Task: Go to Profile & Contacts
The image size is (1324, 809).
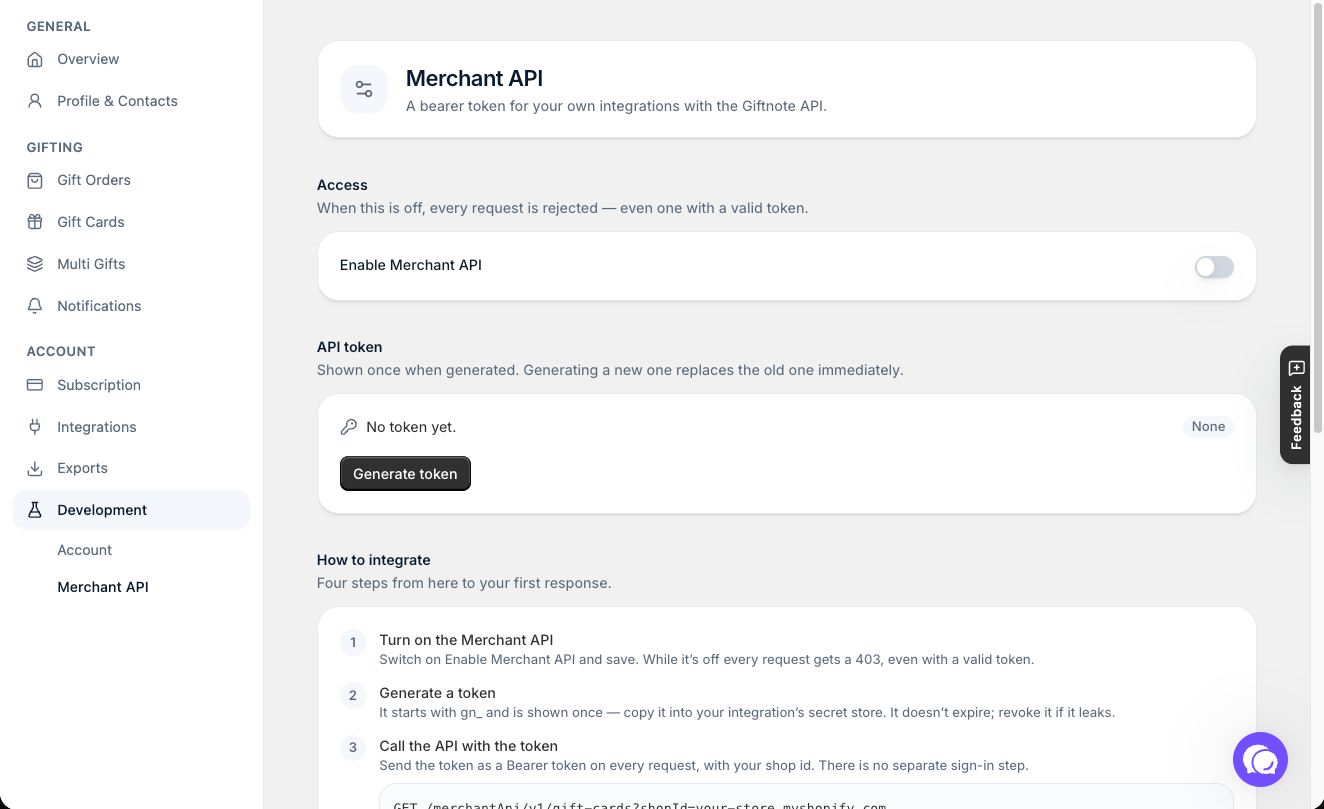Action: pos(131,101)
